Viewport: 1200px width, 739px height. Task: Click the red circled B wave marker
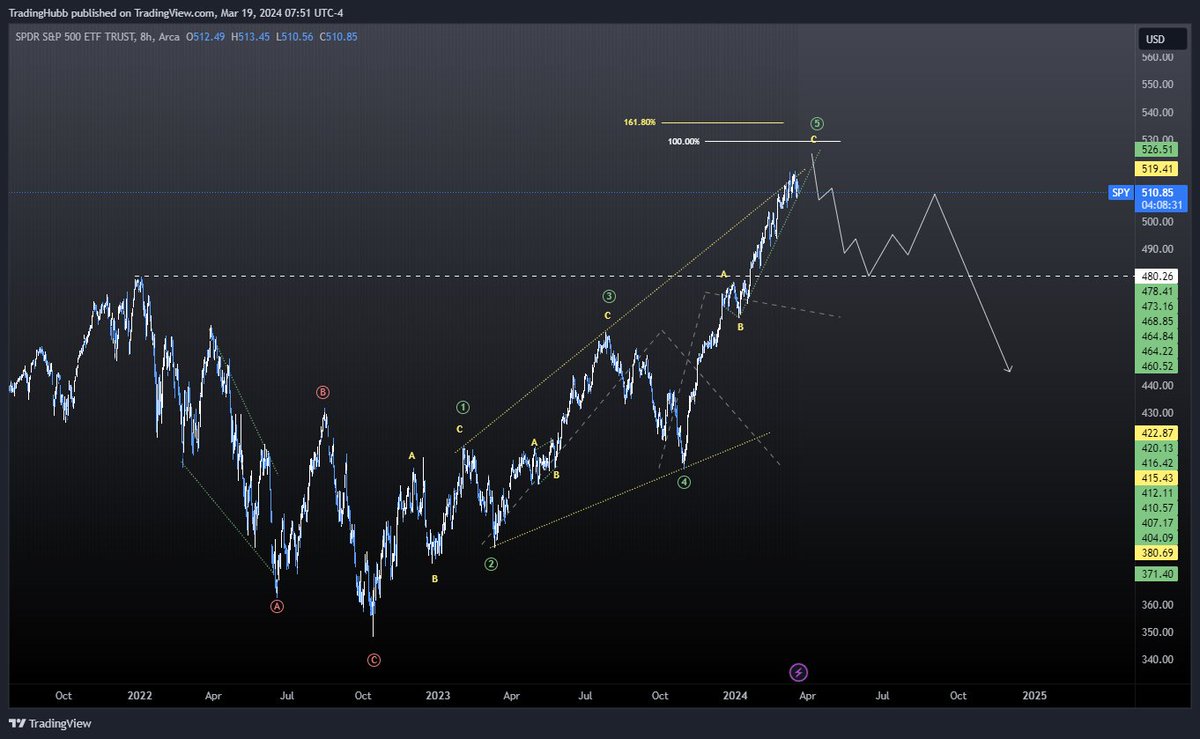322,393
